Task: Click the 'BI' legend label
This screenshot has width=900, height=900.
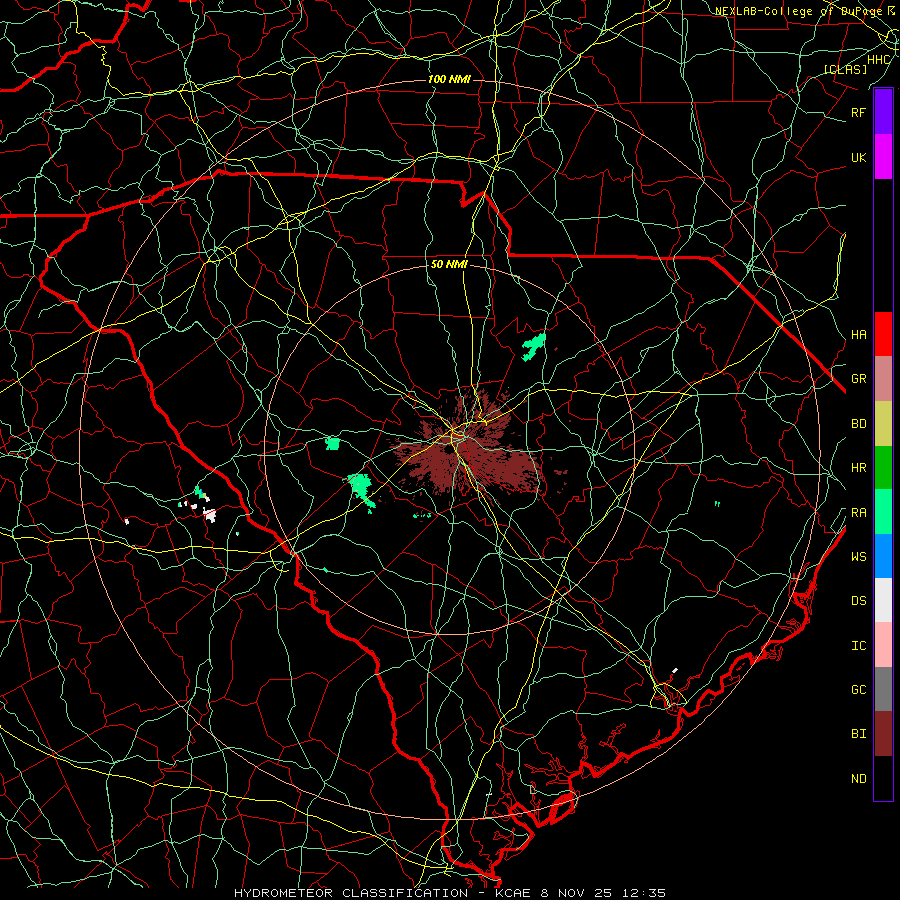Action: (858, 734)
